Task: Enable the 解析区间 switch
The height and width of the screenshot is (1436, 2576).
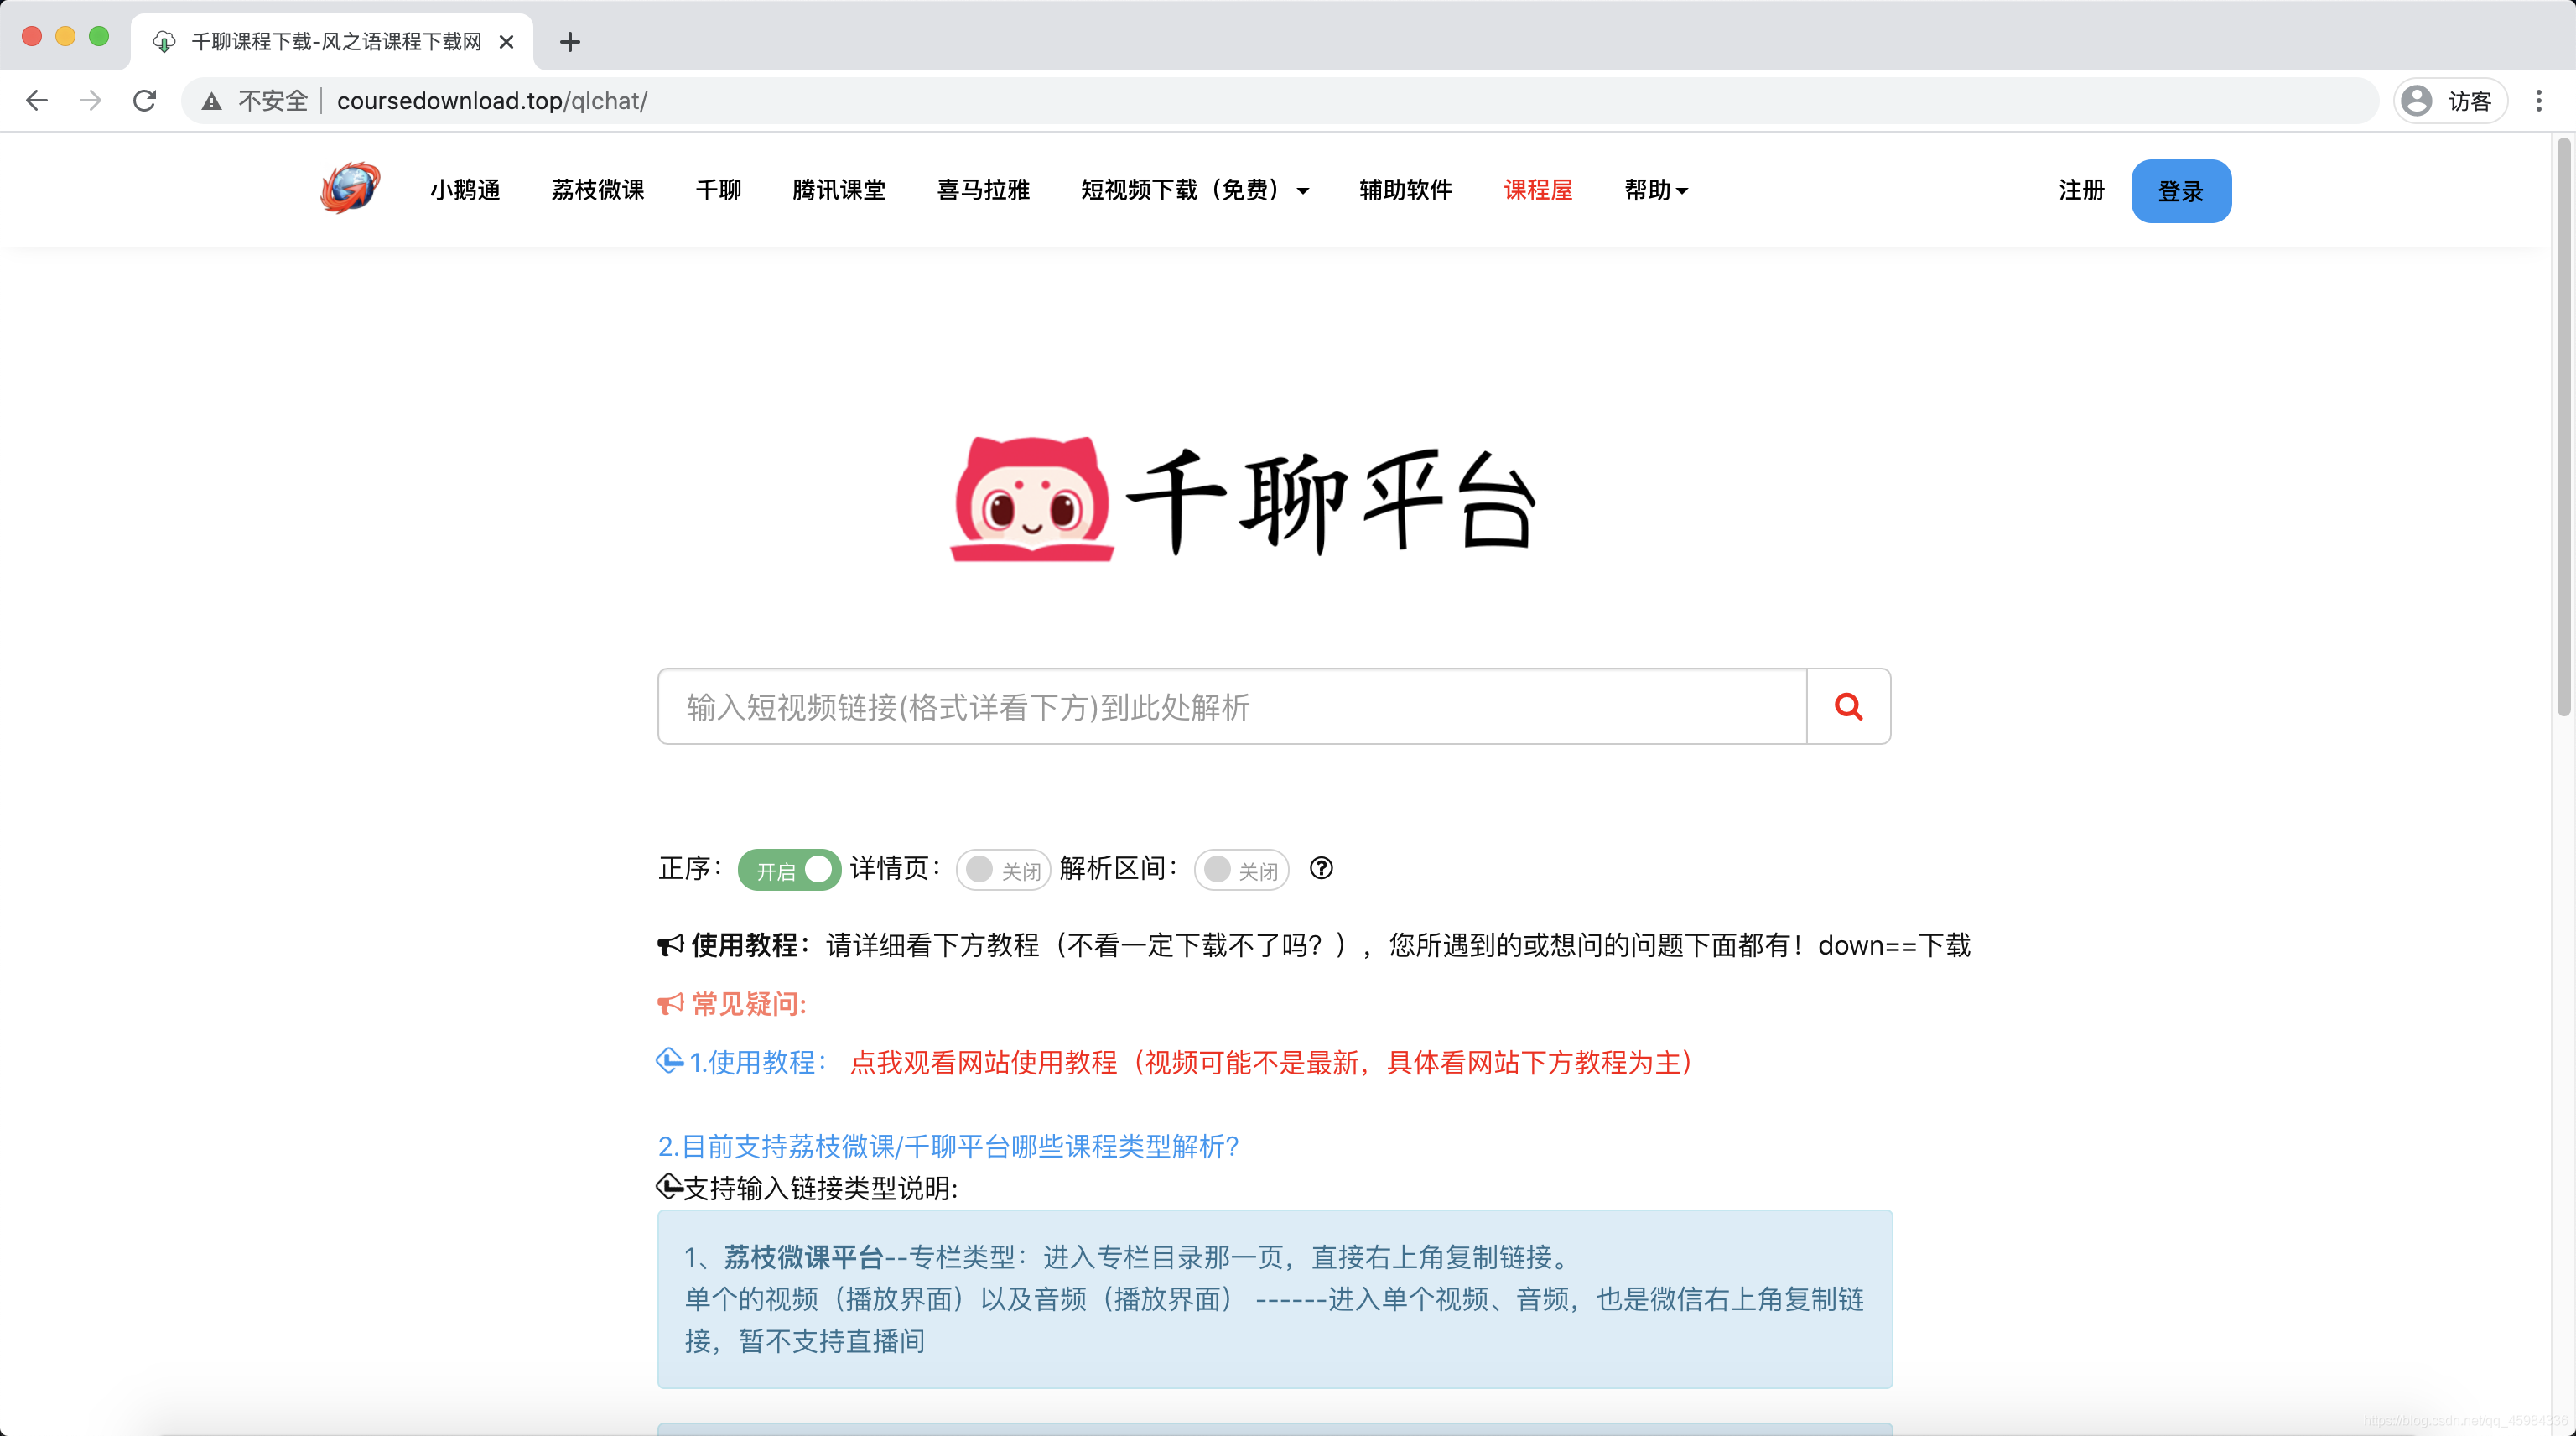Action: coord(1241,869)
